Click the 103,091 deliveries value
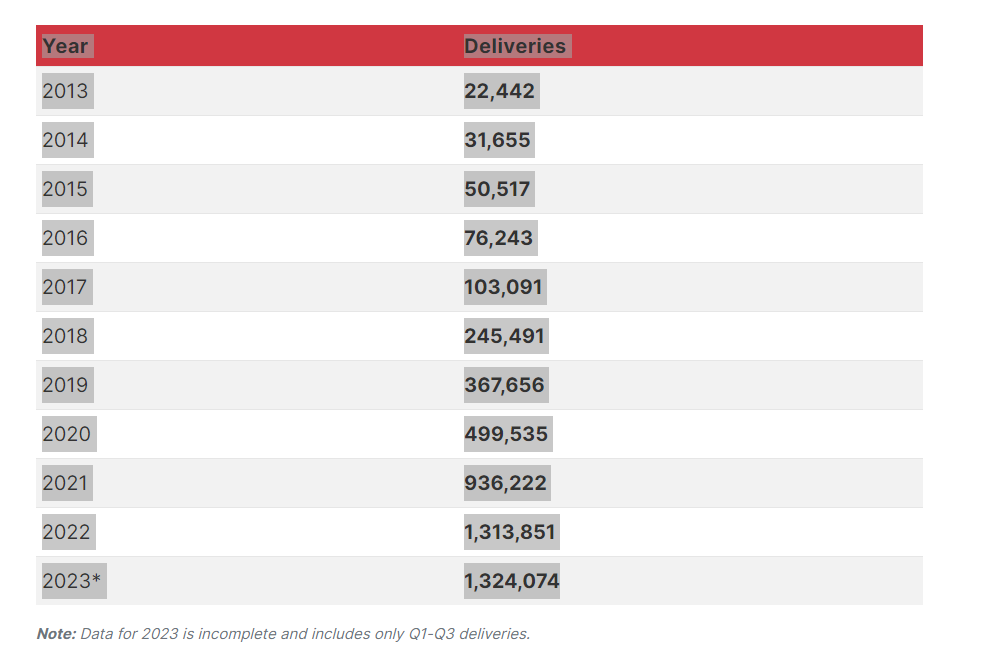This screenshot has width=1006, height=648. [505, 287]
